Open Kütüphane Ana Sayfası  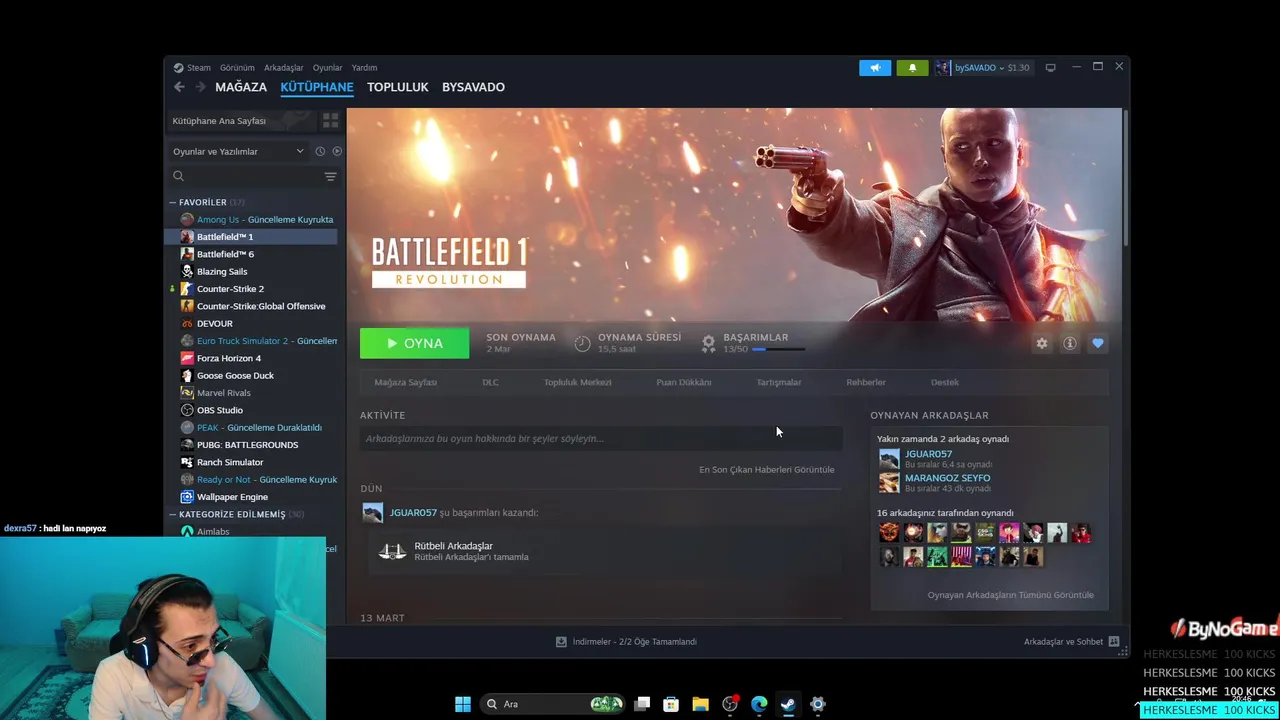240,121
